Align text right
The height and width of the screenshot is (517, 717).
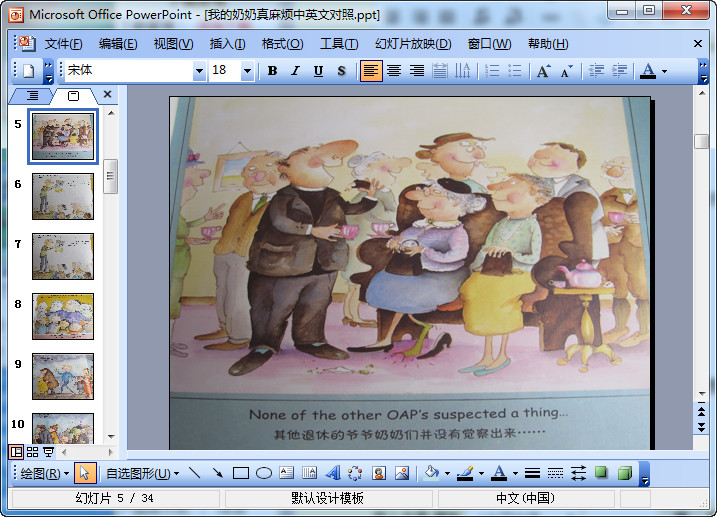[x=417, y=71]
